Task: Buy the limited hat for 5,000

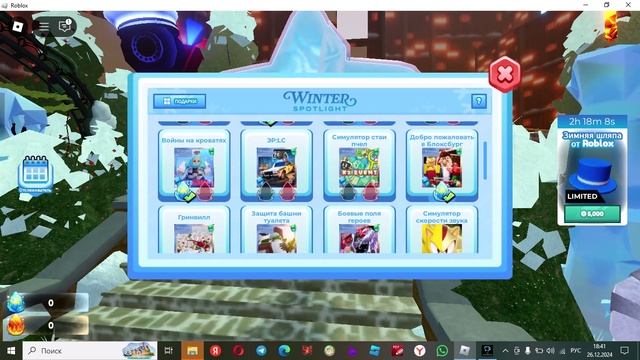Action: (592, 213)
